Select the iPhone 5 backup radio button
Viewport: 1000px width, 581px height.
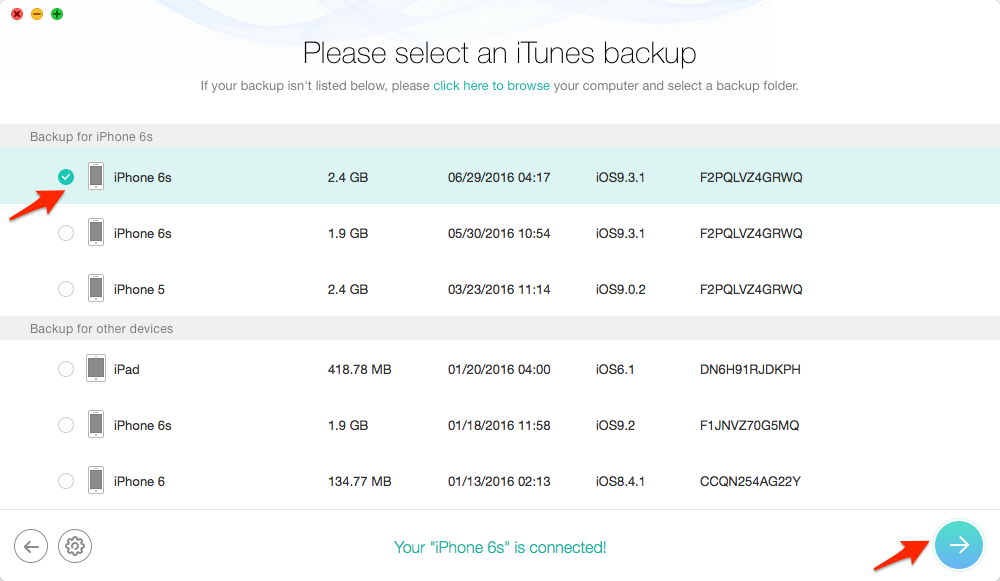(66, 289)
